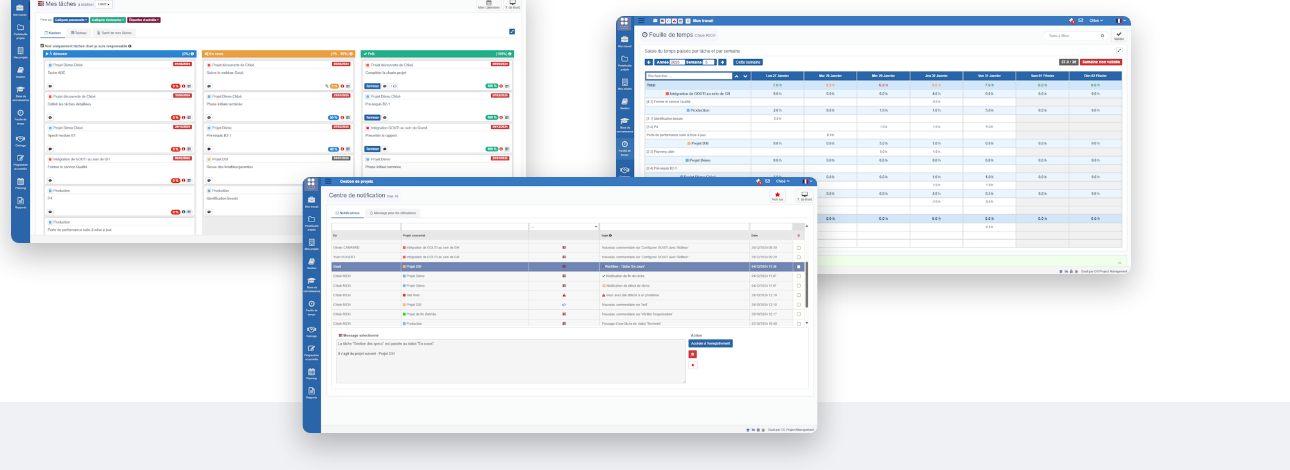Select Suivi de mes tâches tab
Viewport: 1290px width, 470px height.
click(x=113, y=33)
